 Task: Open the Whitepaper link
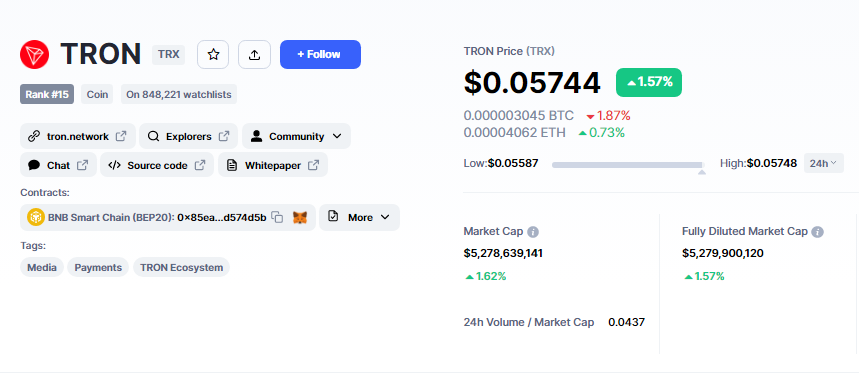point(273,165)
